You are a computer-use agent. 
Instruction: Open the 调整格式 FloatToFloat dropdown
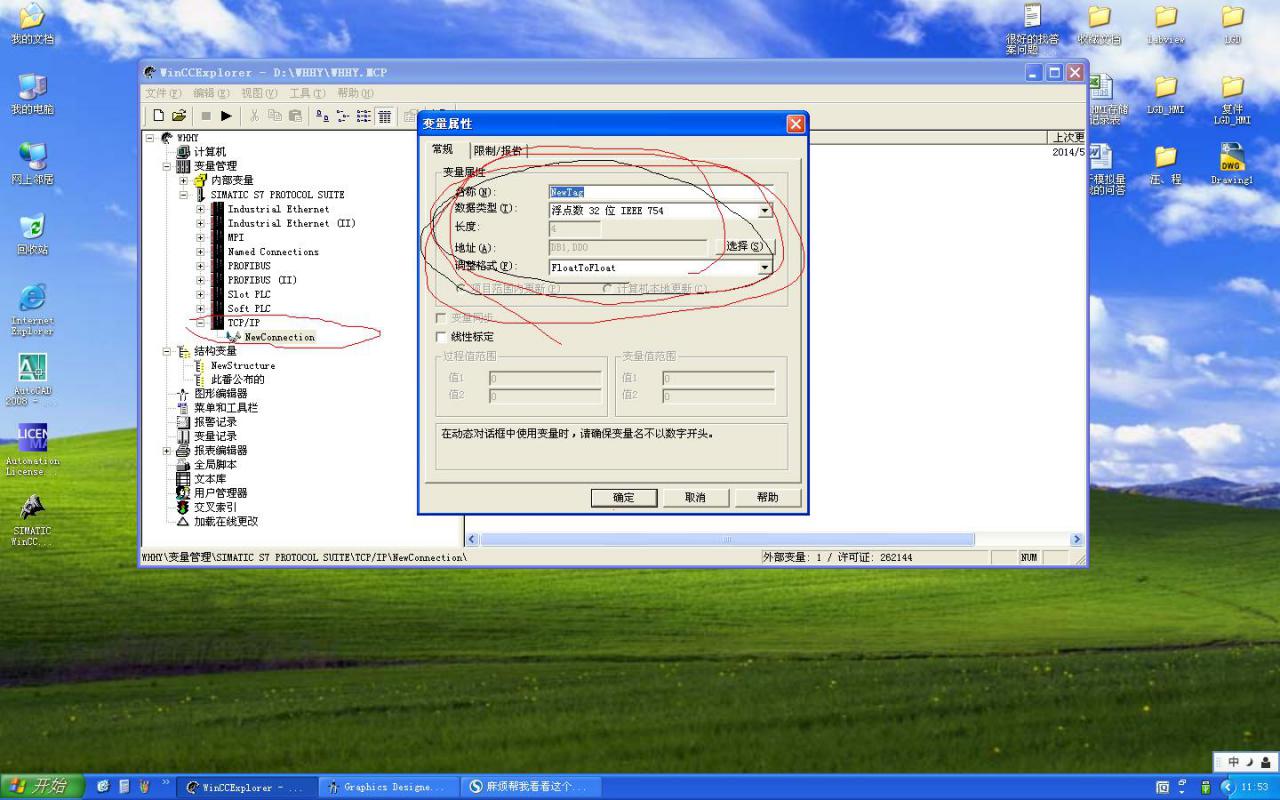point(765,268)
